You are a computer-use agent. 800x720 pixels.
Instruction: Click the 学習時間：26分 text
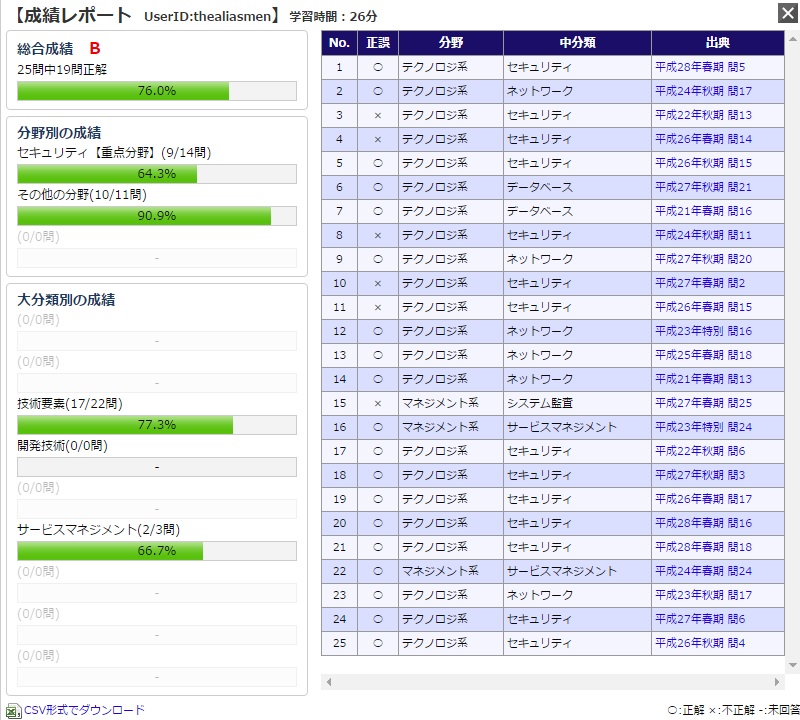333,16
